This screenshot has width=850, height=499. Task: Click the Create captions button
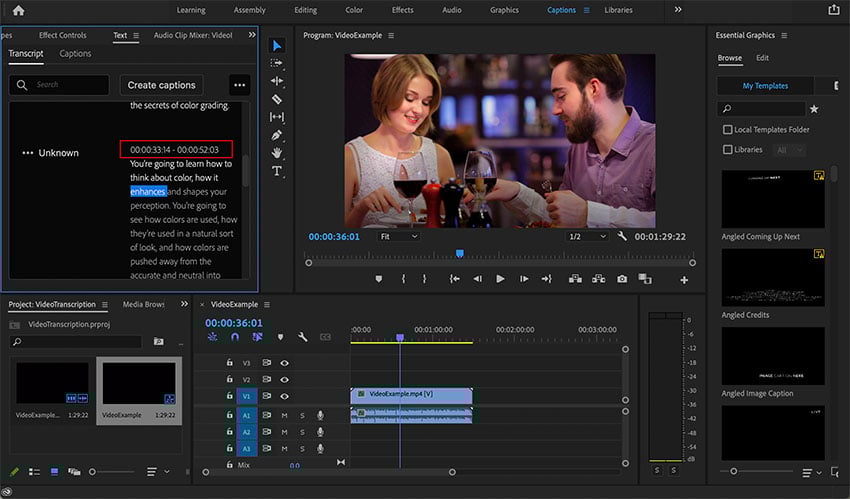coord(162,85)
